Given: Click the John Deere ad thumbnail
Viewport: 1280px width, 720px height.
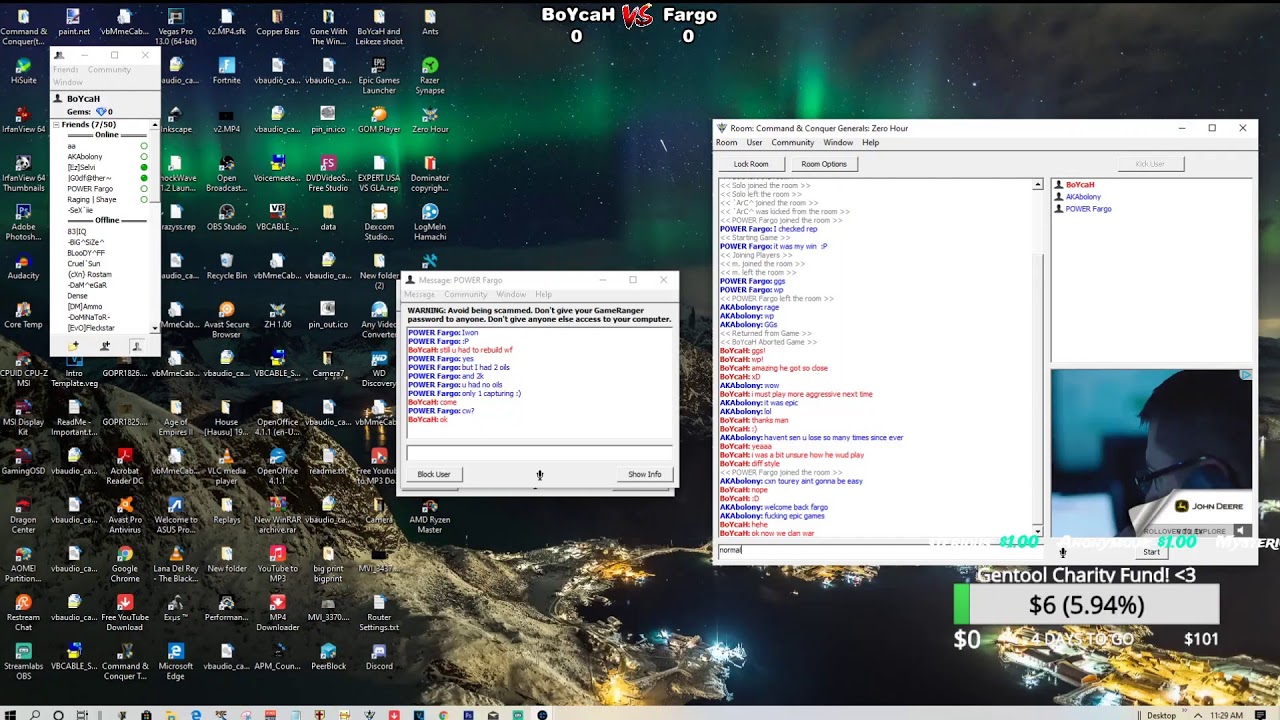Looking at the screenshot, I should click(x=1151, y=455).
